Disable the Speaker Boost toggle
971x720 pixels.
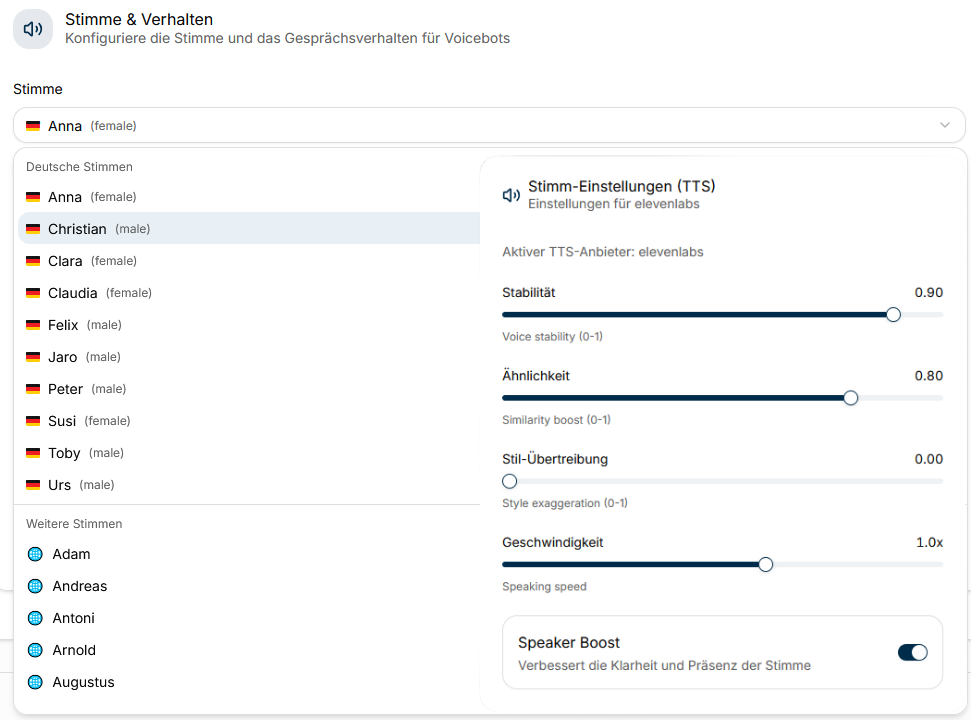point(912,652)
